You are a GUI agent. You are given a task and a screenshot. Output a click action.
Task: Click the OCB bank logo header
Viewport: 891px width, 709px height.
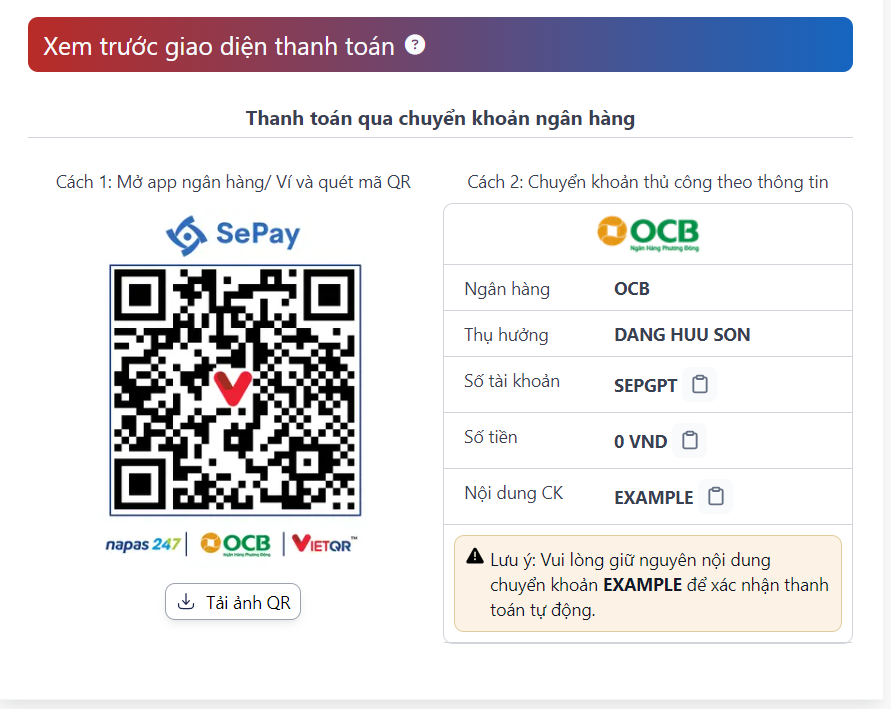click(647, 234)
